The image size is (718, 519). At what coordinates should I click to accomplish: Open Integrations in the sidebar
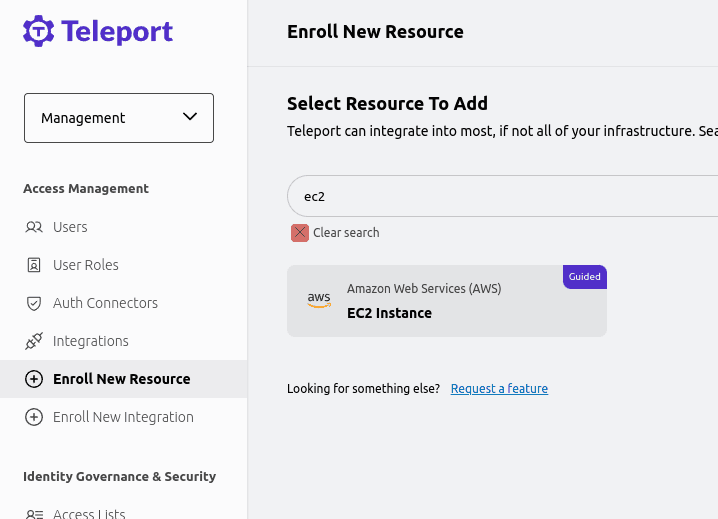(x=124, y=341)
